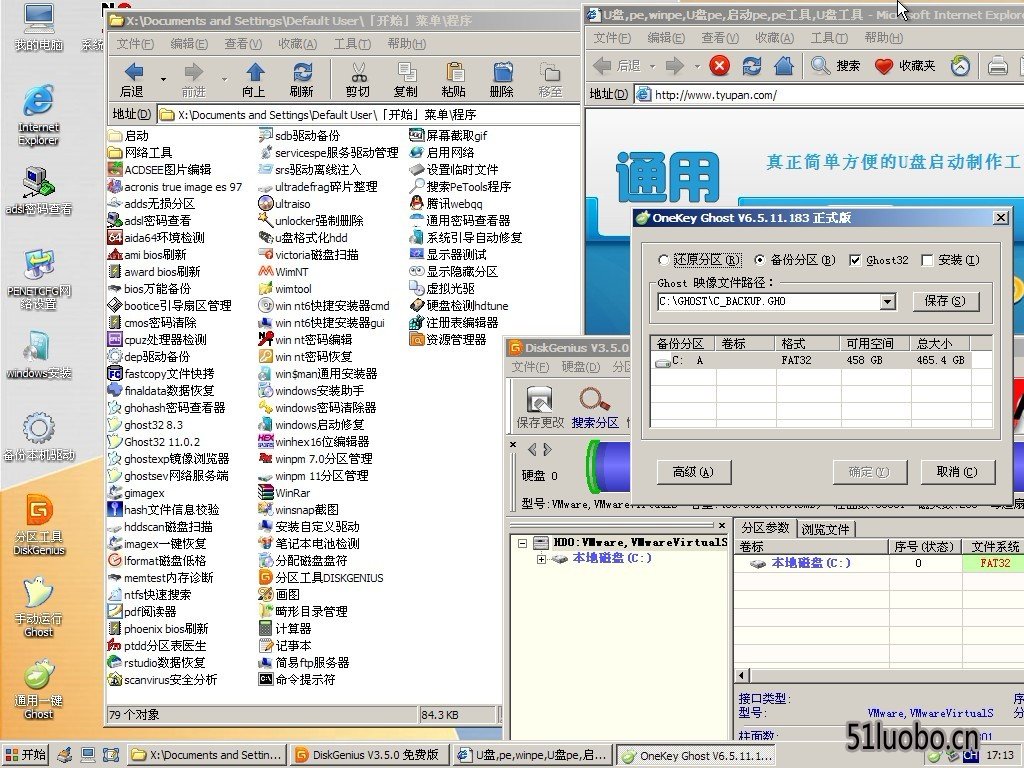This screenshot has height=768, width=1024.
Task: Switch to 分区参数 tab in DiskGenius
Action: pos(765,528)
